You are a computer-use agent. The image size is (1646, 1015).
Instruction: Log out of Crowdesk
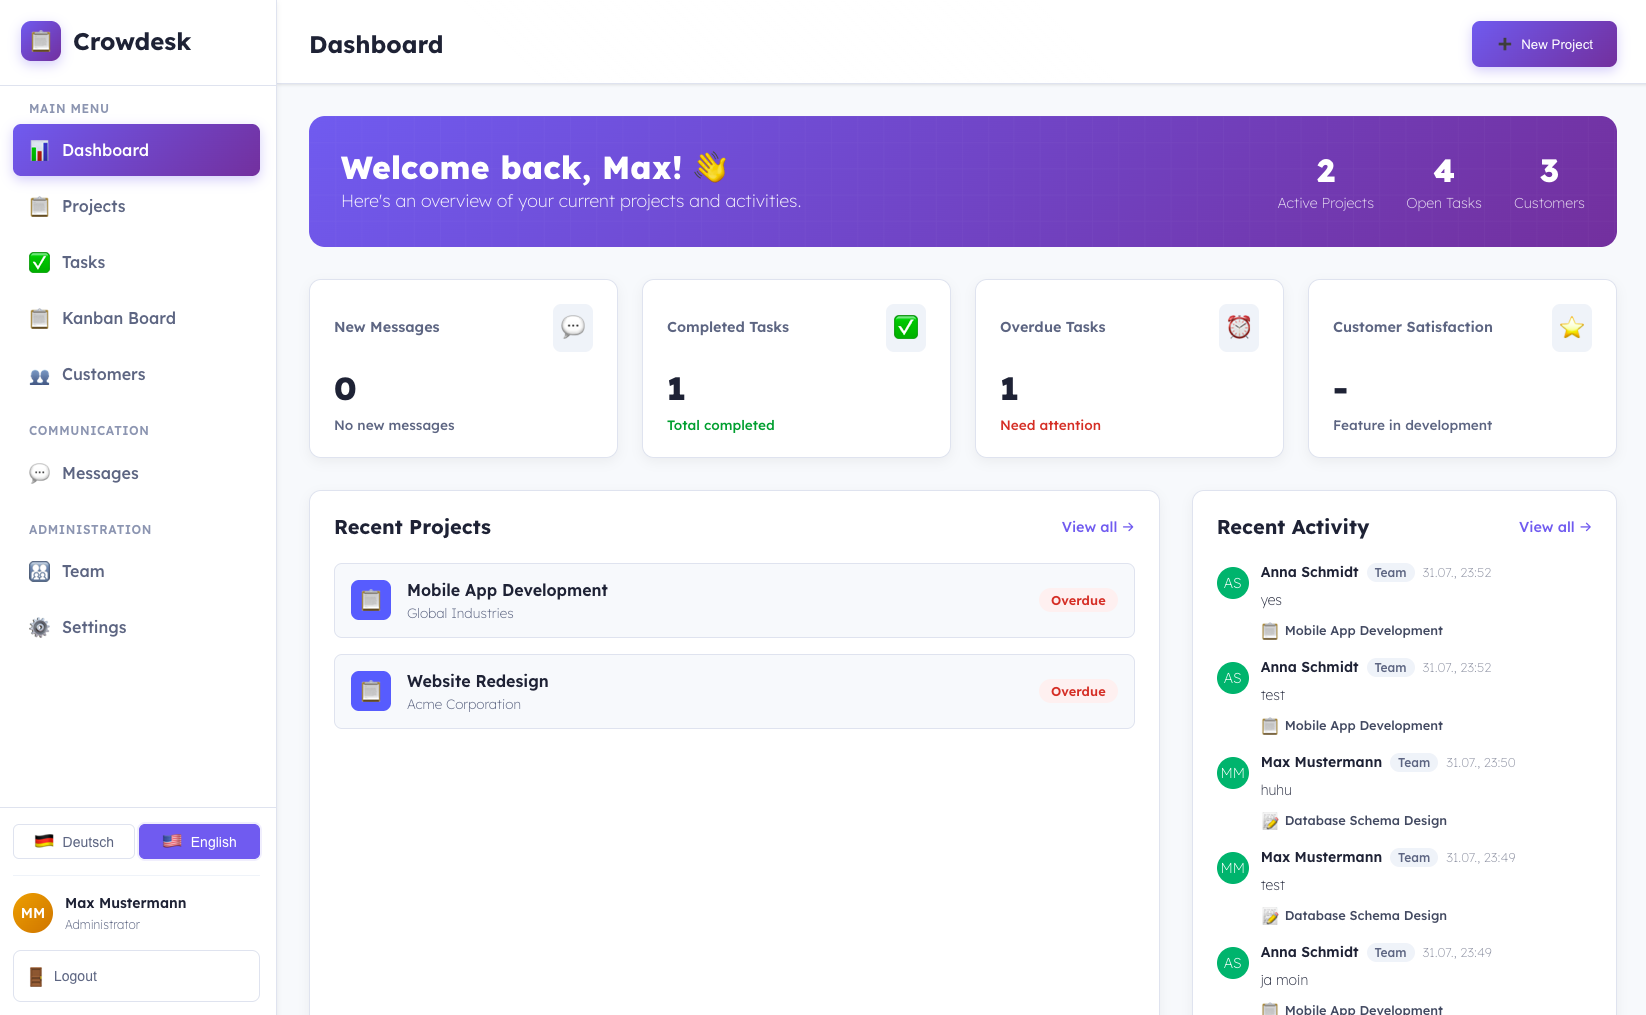coord(135,975)
